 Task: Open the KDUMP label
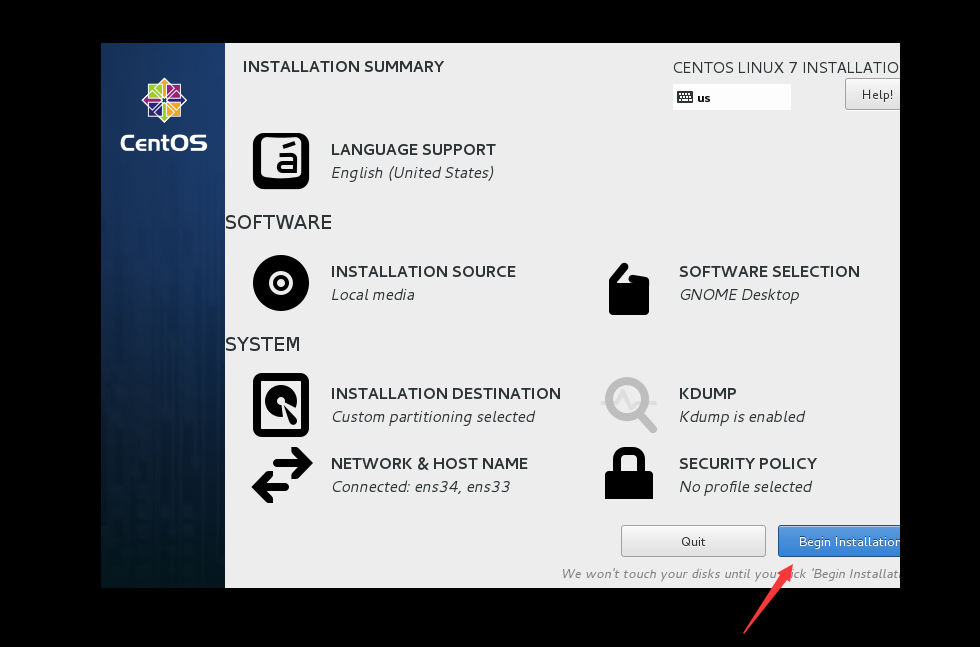click(x=708, y=393)
